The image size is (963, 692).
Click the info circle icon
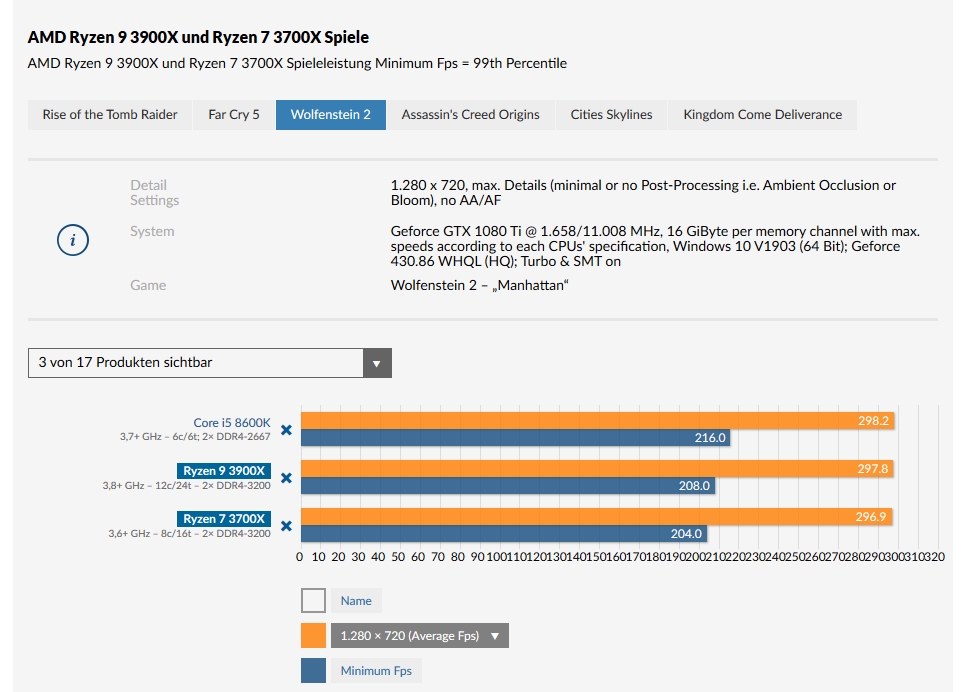pos(73,239)
